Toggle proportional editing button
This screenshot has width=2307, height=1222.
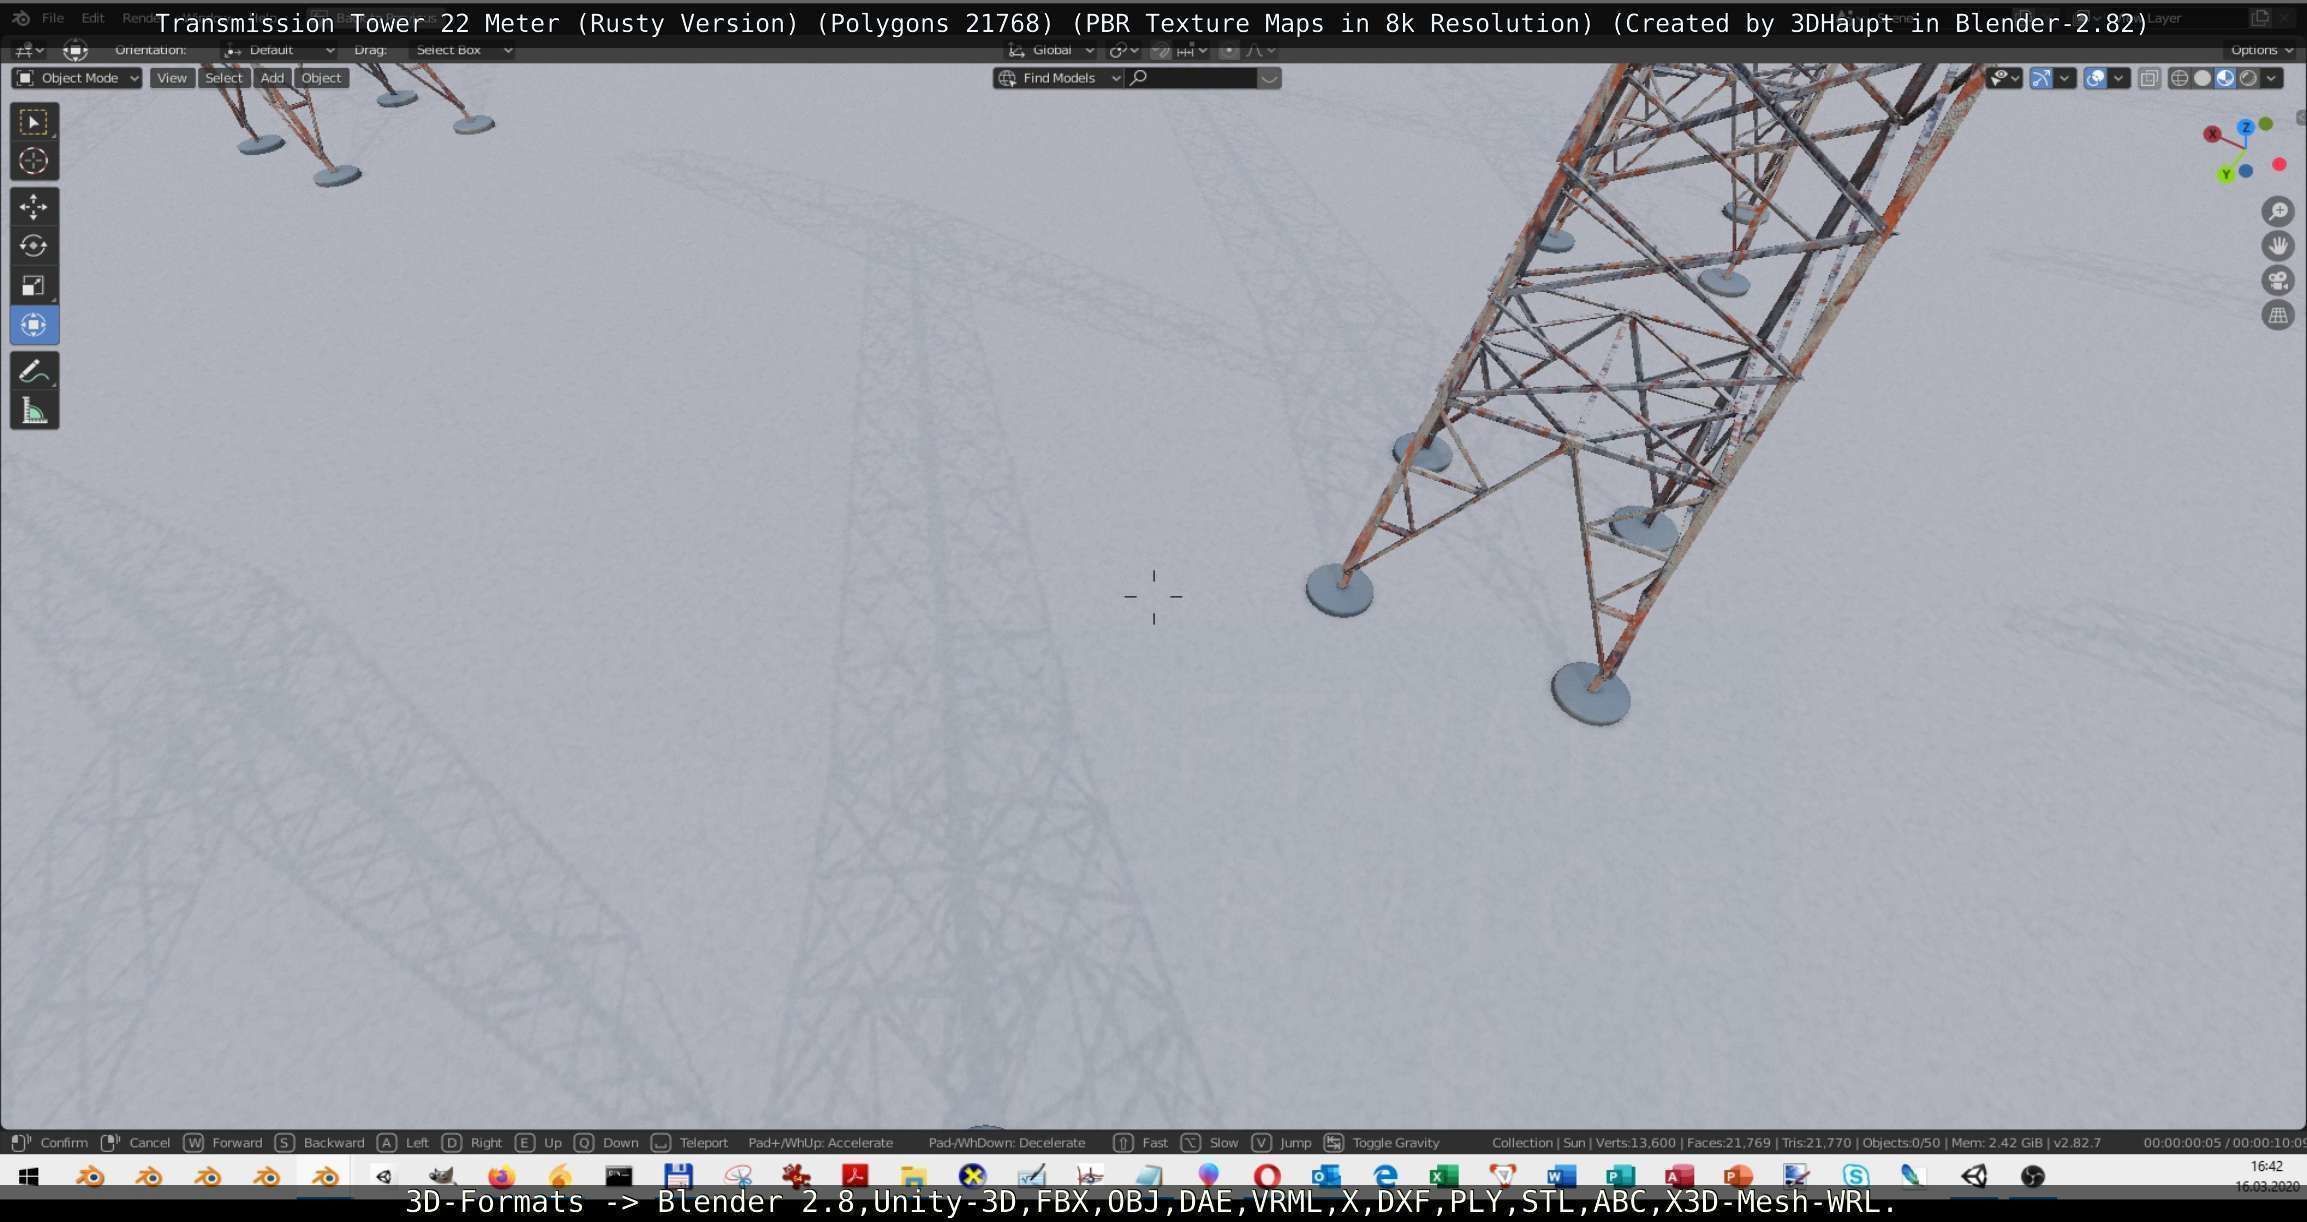click(1229, 50)
